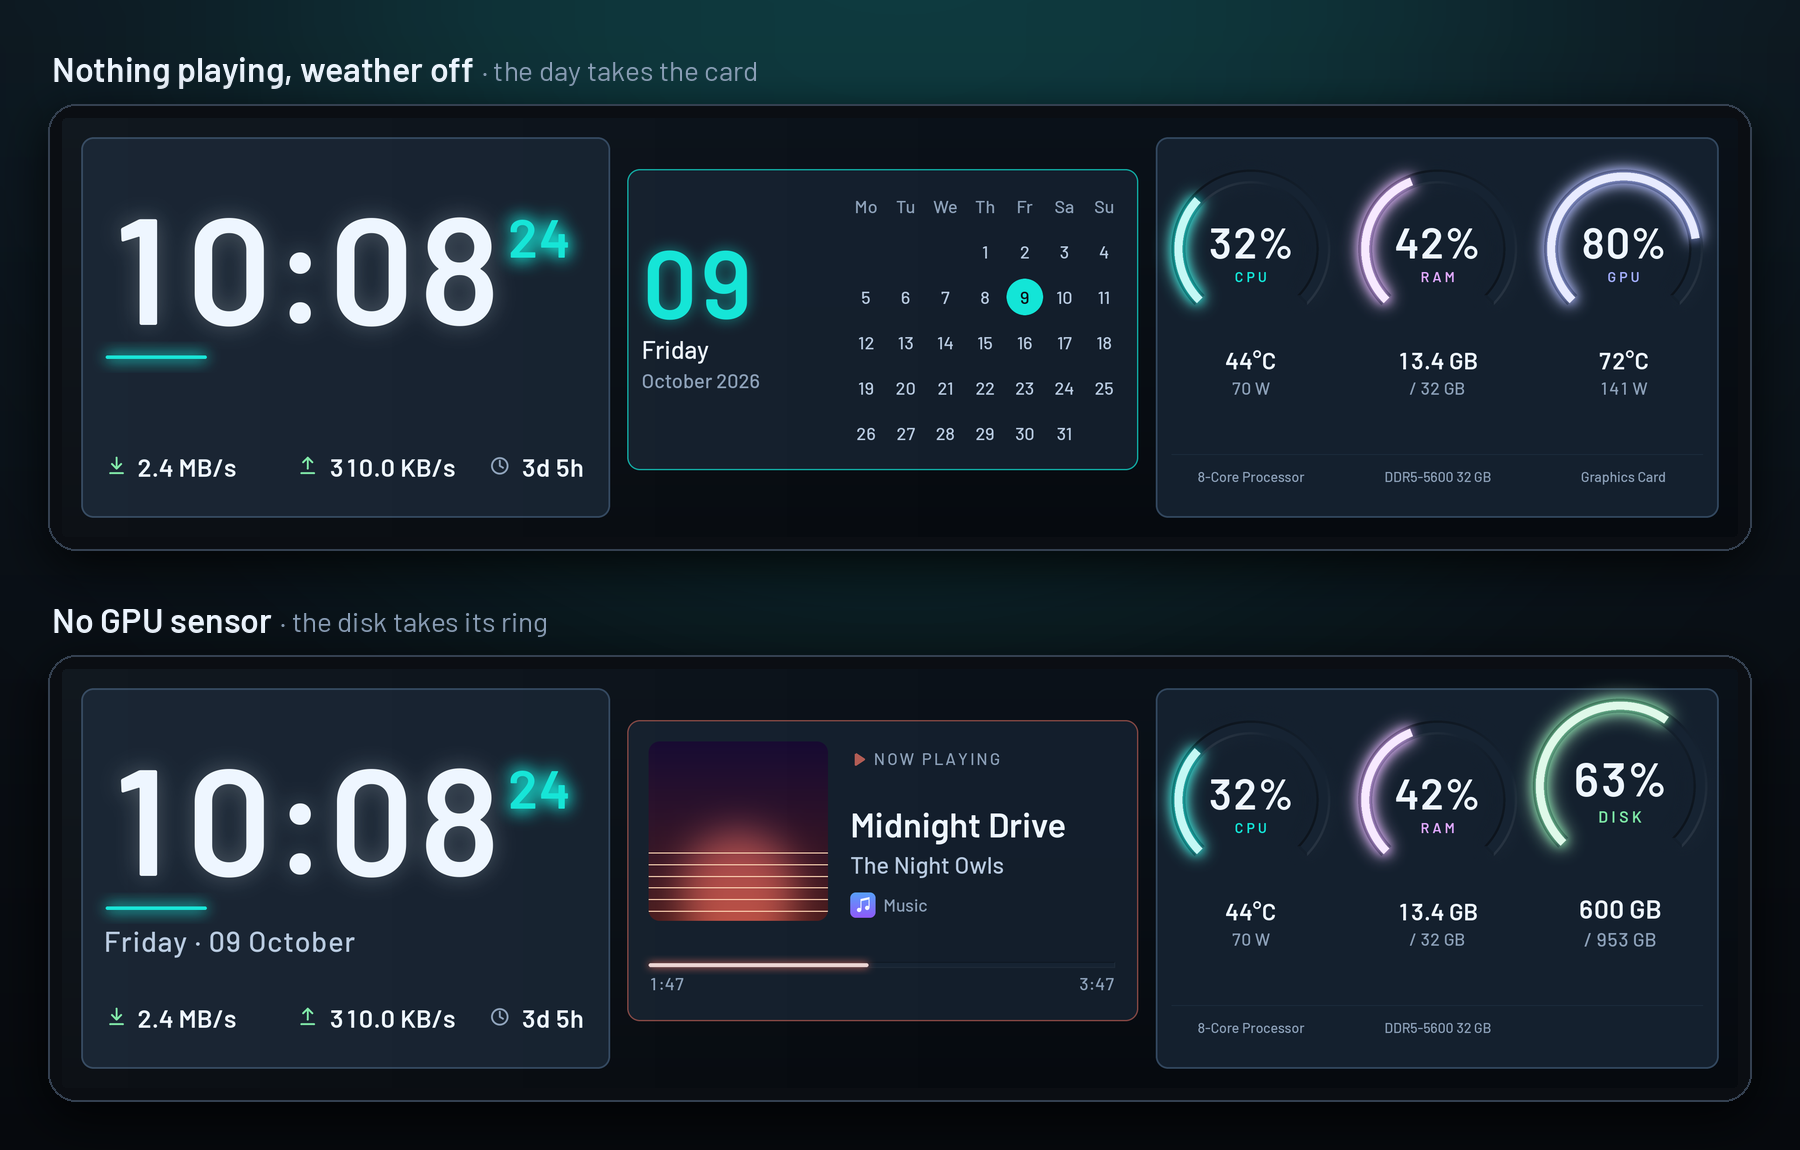1800x1150 pixels.
Task: Click the 'Su' weekday header
Action: 1104,207
